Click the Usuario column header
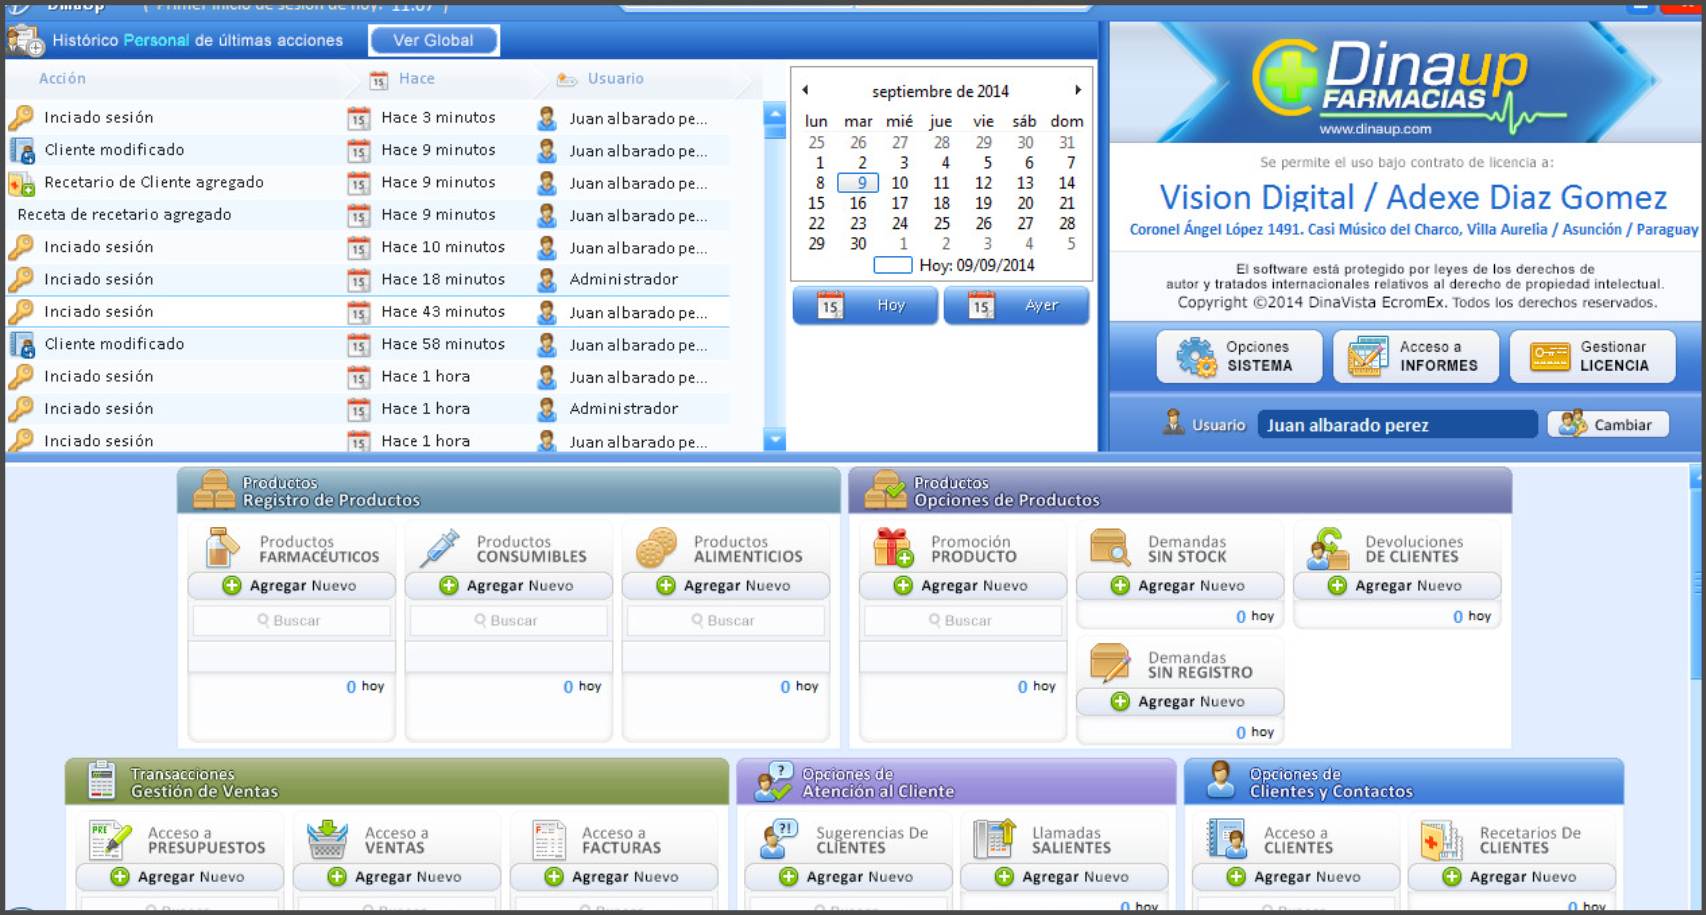 pos(614,78)
